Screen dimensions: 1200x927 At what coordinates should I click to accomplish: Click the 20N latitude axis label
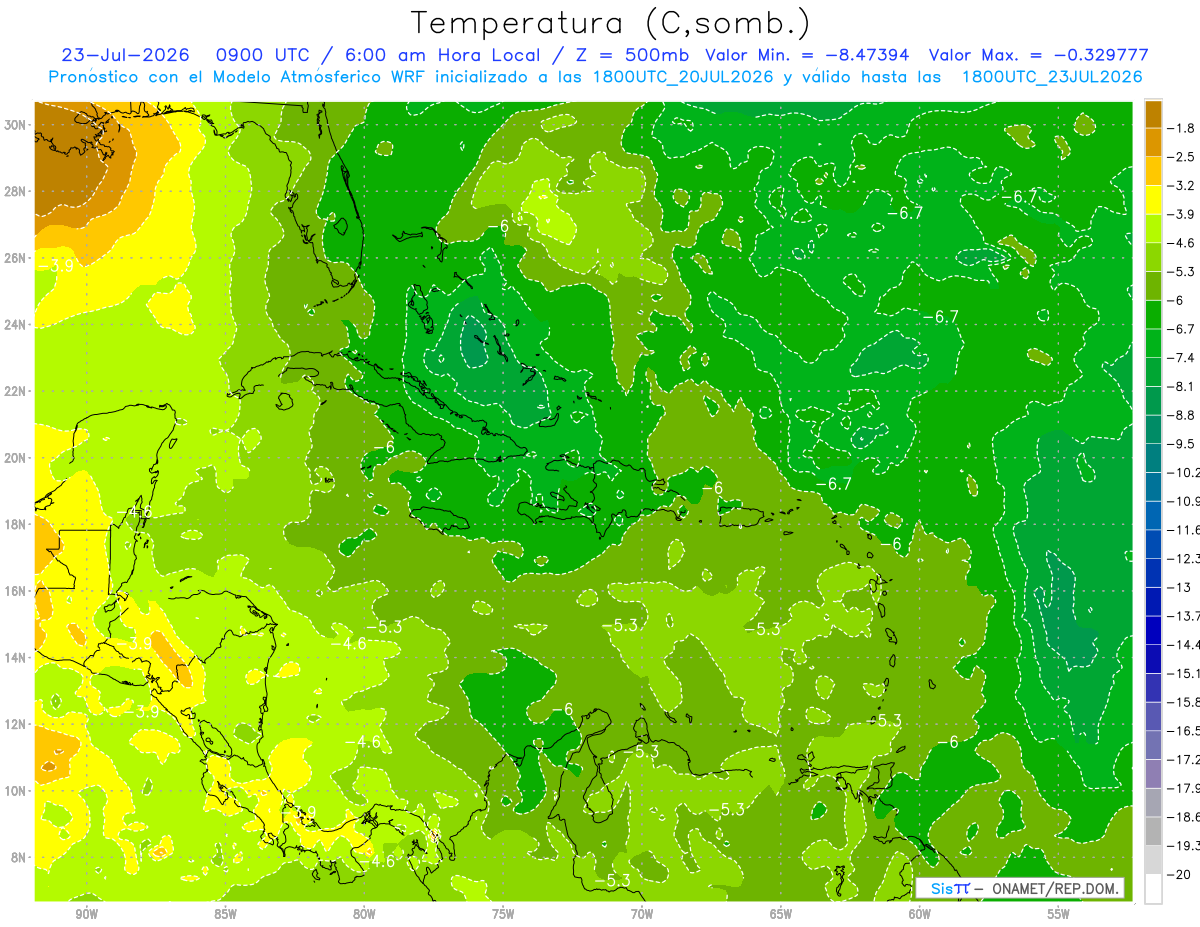(17, 458)
